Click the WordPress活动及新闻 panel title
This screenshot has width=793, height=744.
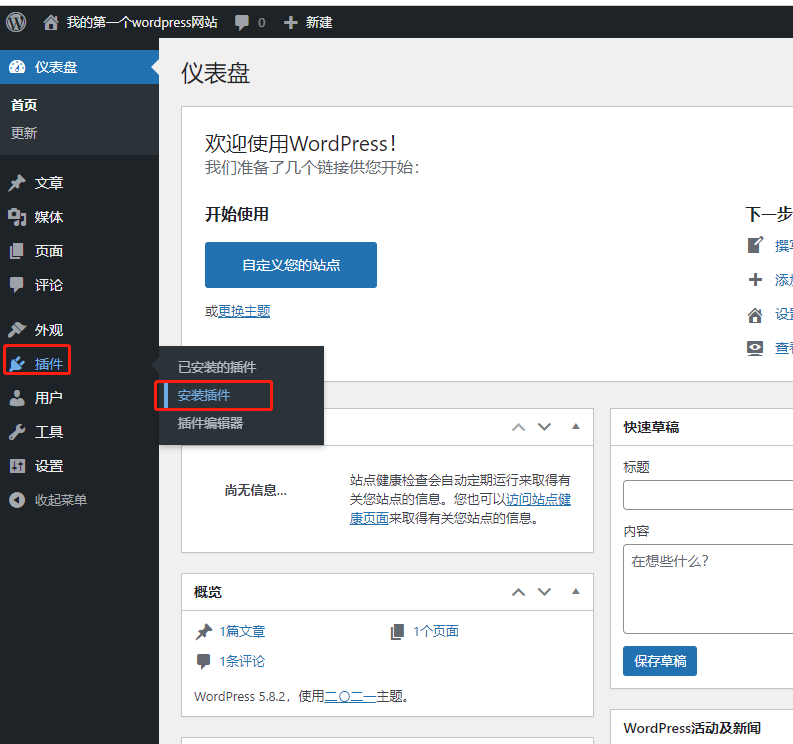point(692,728)
